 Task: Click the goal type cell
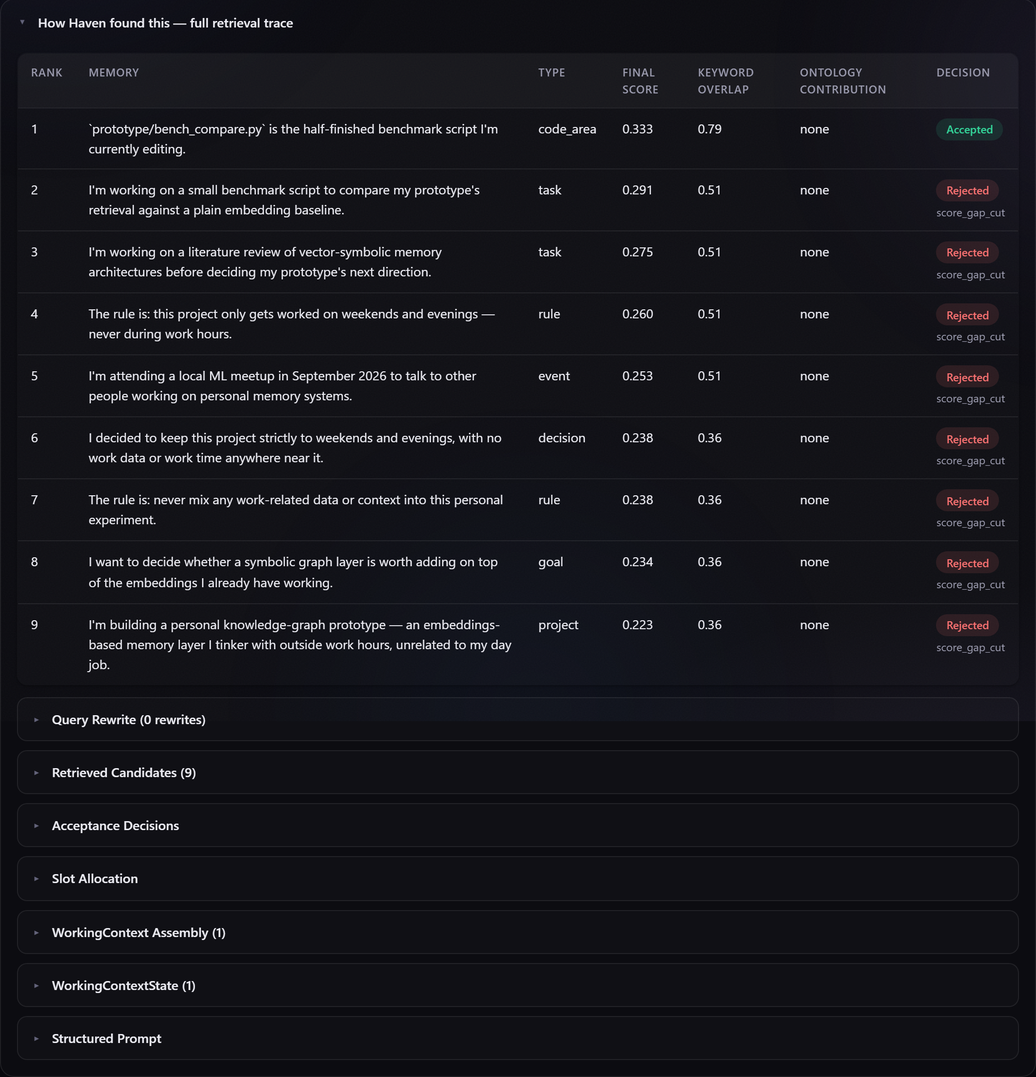(x=550, y=562)
